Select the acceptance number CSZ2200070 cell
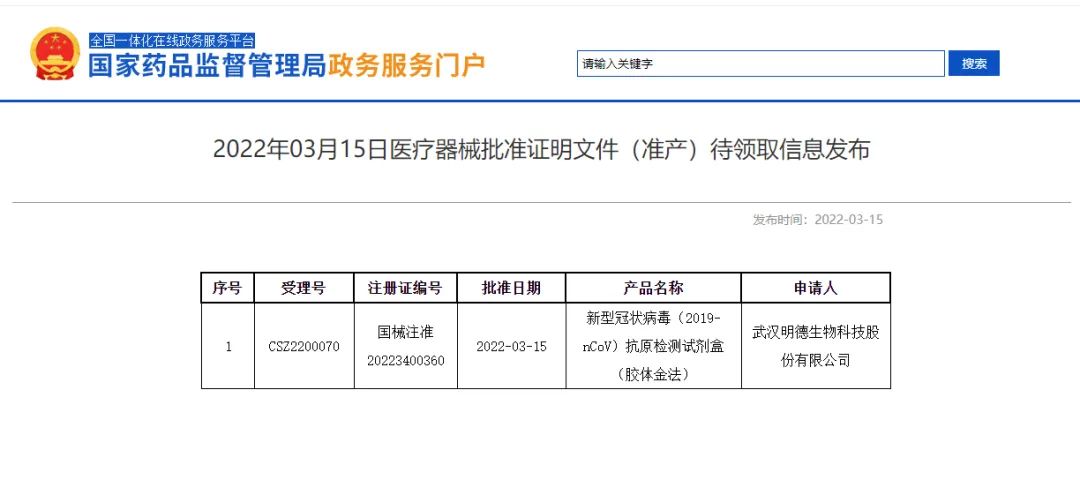This screenshot has height=480, width=1080. 303,346
